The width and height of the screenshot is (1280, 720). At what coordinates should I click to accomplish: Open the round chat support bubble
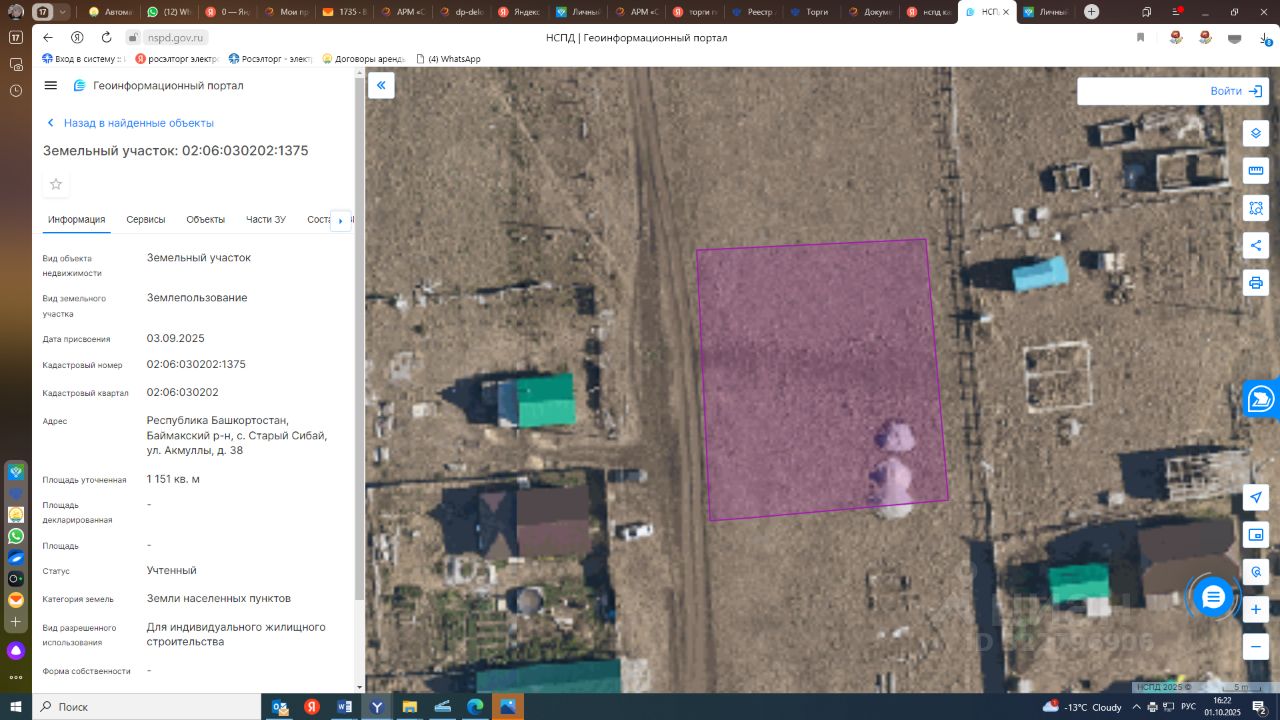click(x=1213, y=598)
